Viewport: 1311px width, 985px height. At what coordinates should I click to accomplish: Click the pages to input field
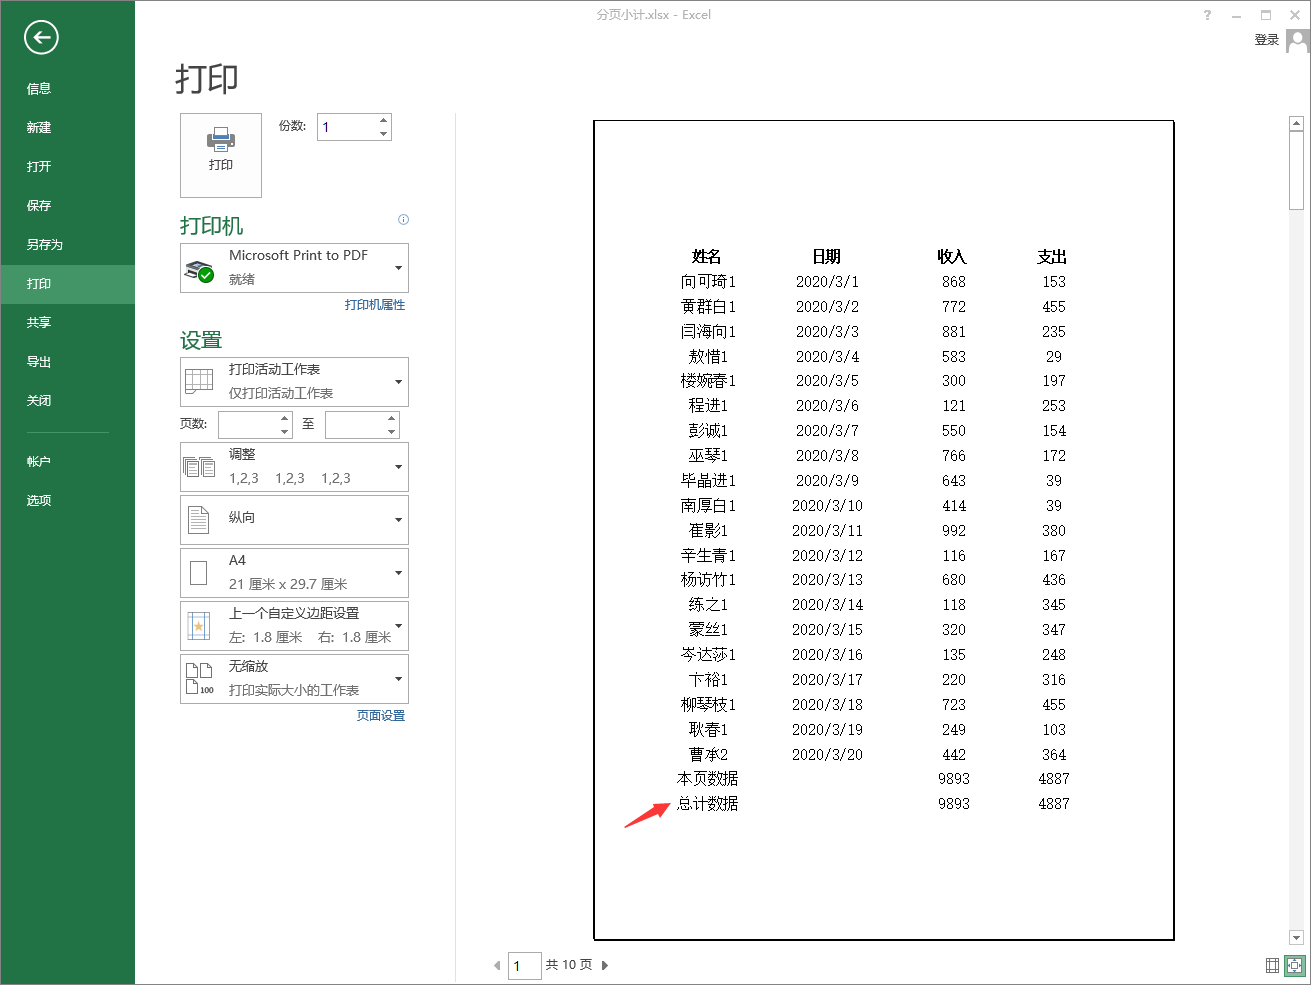pos(355,425)
